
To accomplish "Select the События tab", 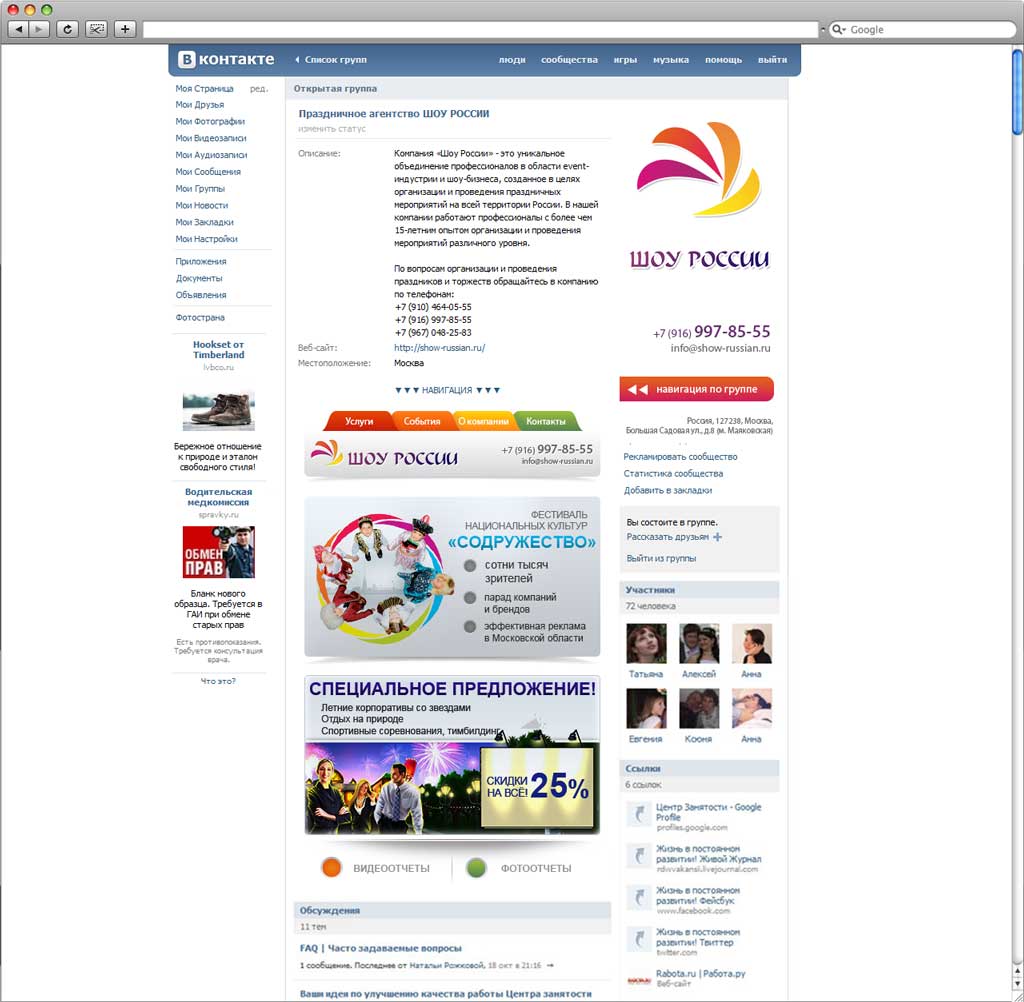I will pos(421,421).
